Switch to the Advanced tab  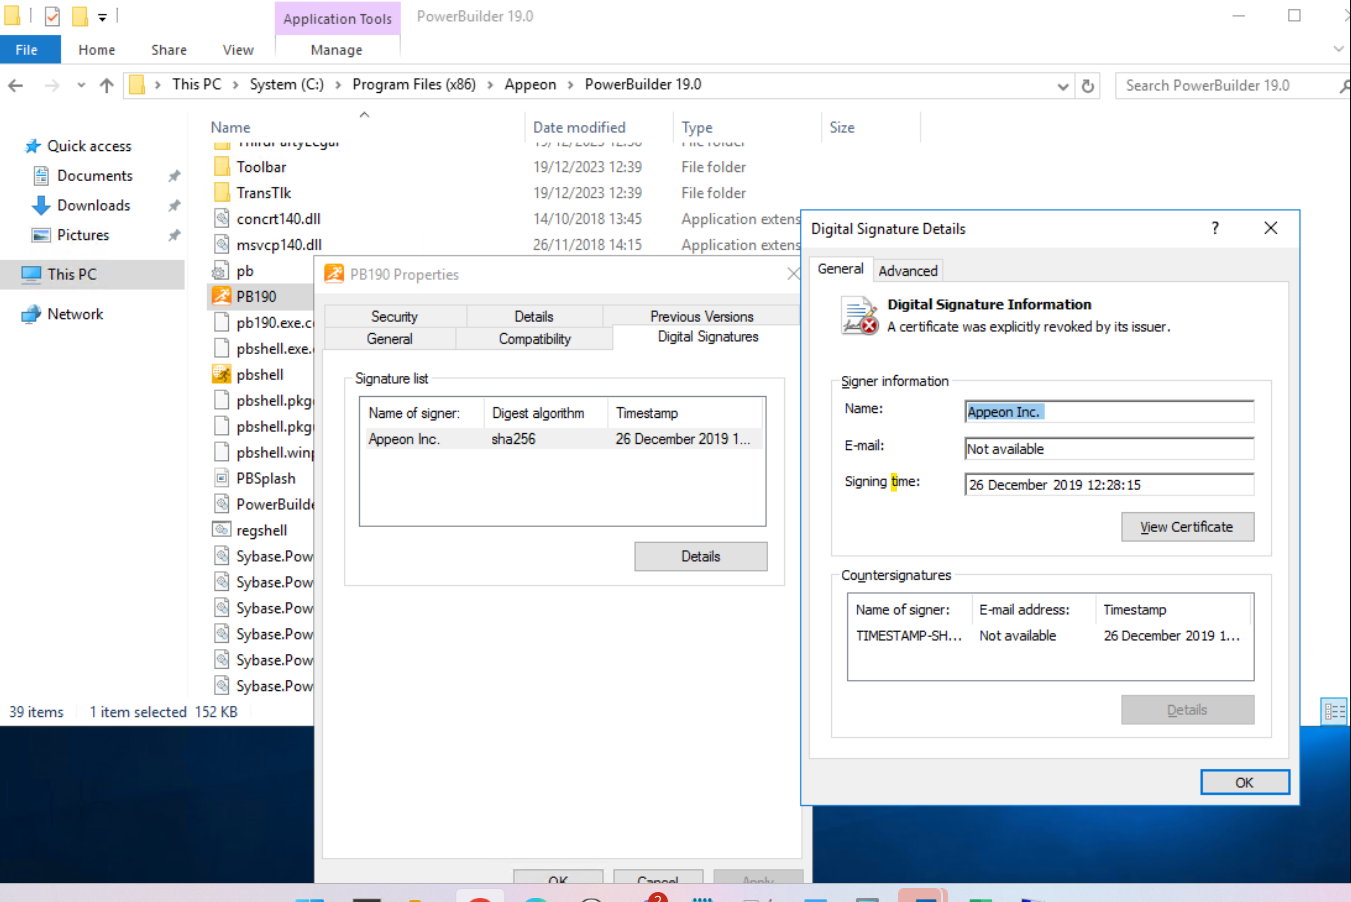[907, 271]
